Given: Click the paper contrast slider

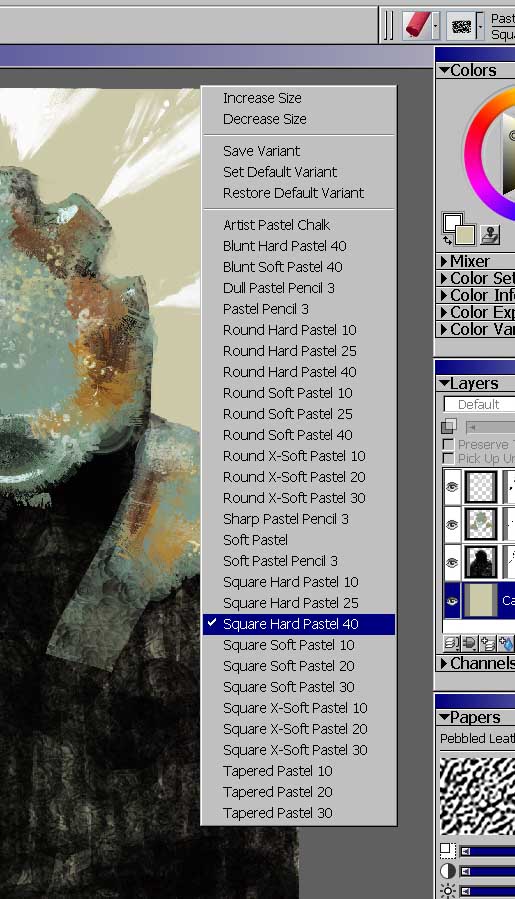Looking at the screenshot, I should point(487,871).
